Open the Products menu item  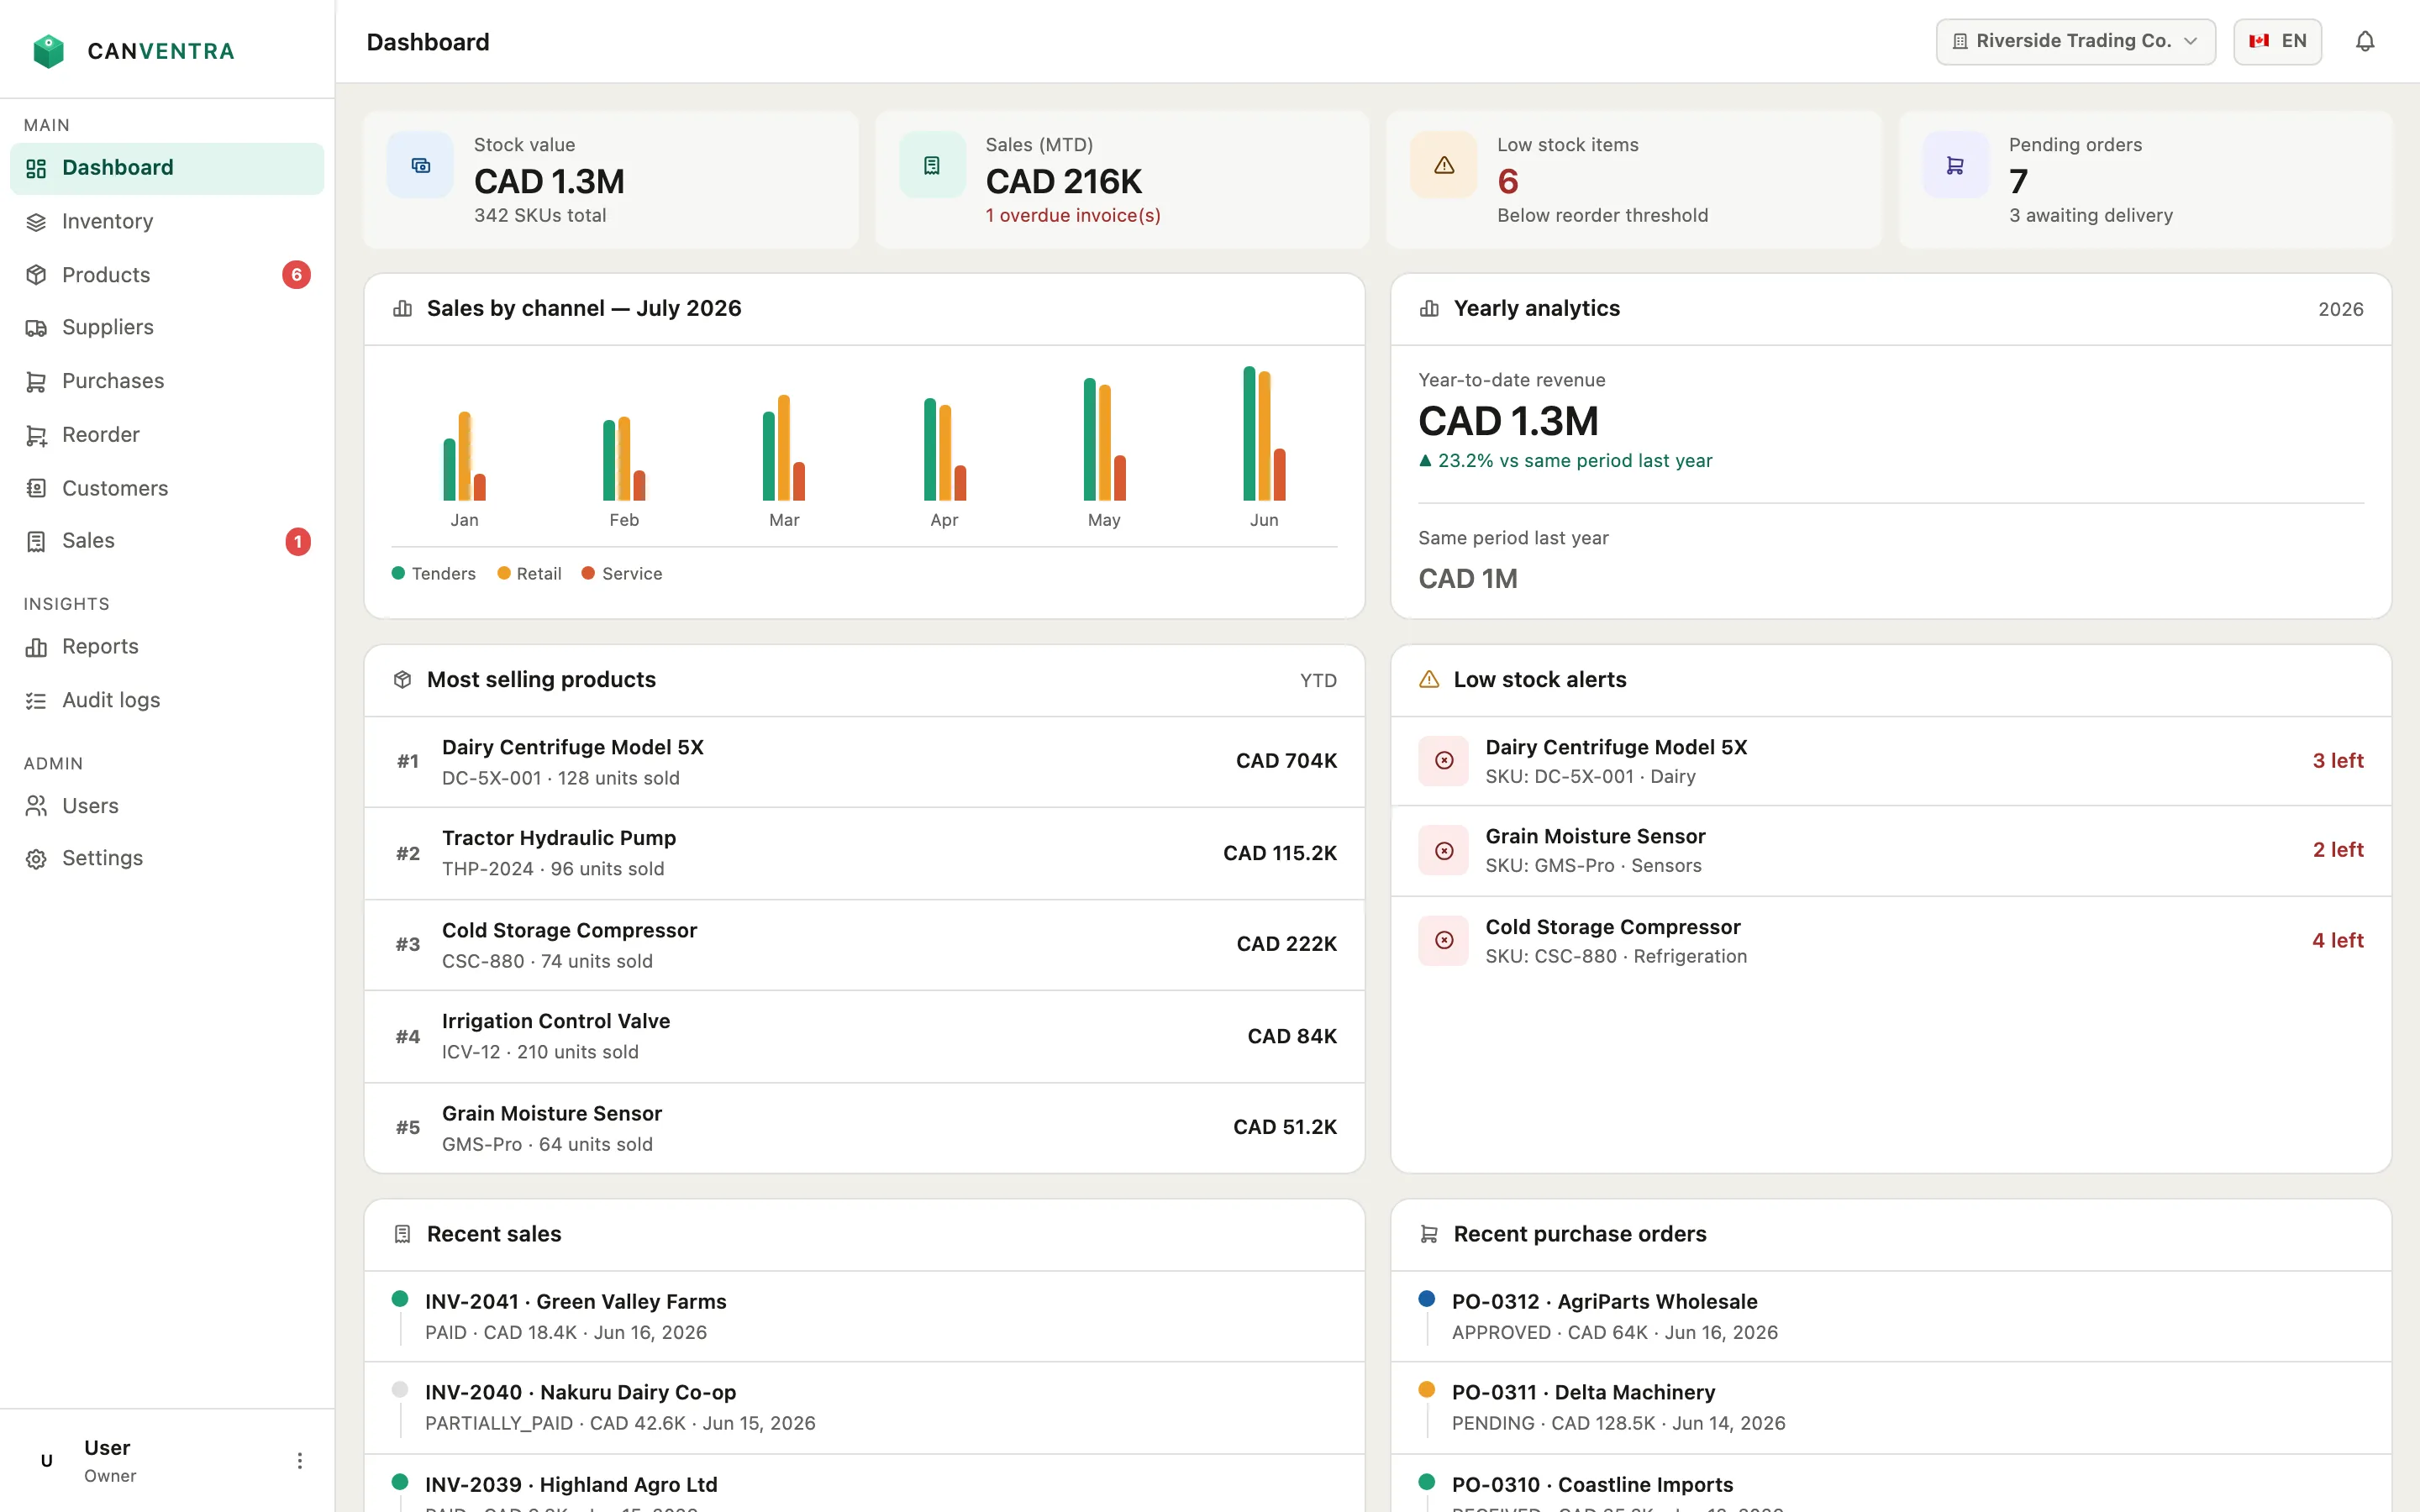point(167,275)
